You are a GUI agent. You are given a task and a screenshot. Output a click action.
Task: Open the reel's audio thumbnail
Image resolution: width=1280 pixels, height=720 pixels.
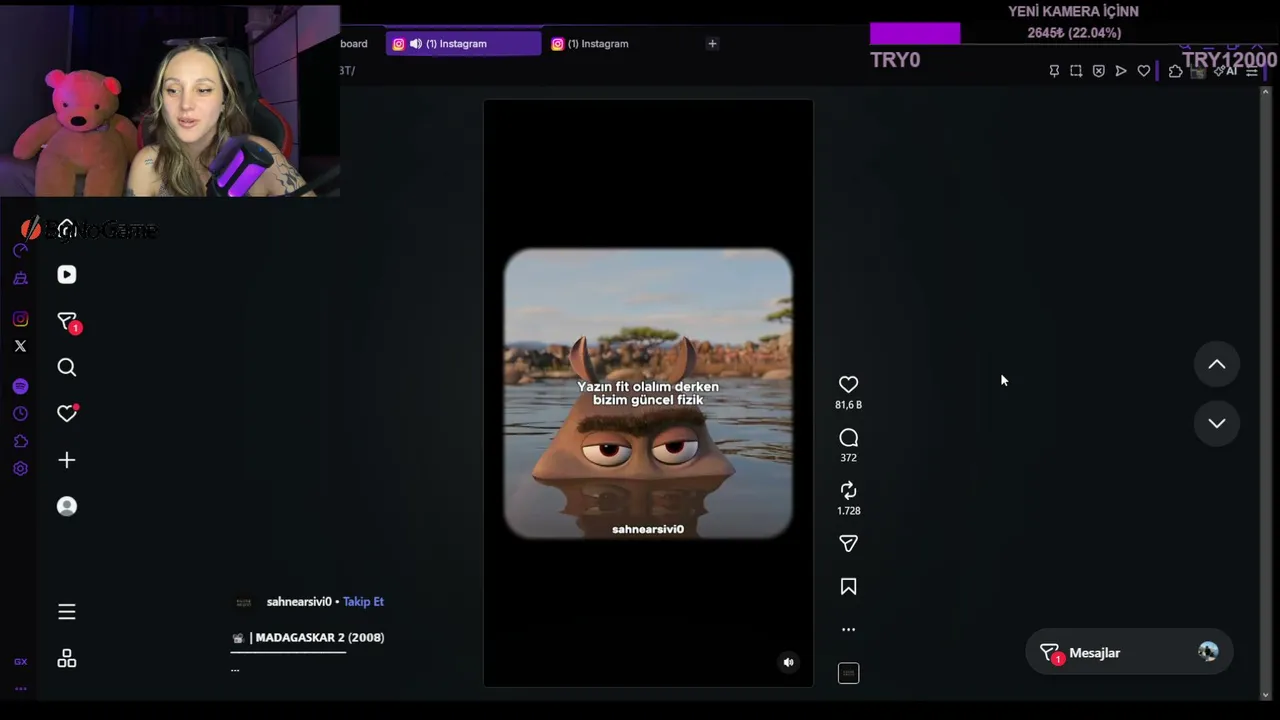848,673
